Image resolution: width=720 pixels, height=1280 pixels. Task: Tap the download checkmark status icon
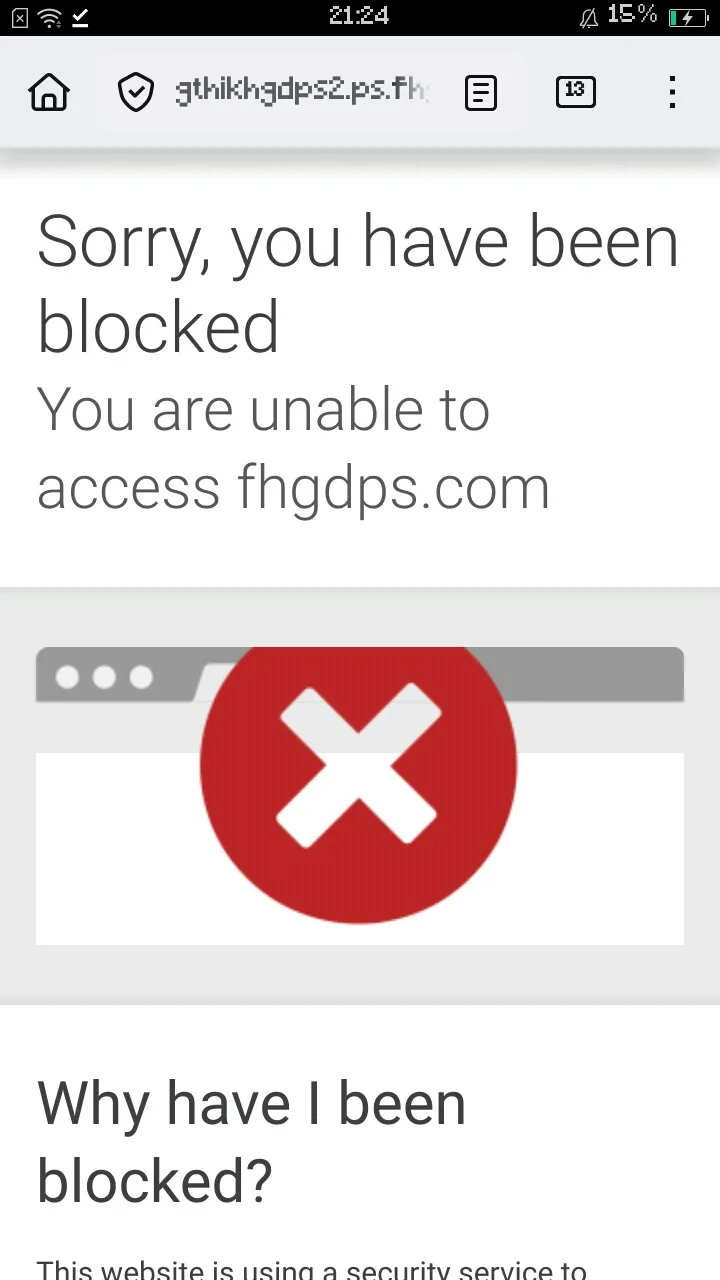coord(79,17)
